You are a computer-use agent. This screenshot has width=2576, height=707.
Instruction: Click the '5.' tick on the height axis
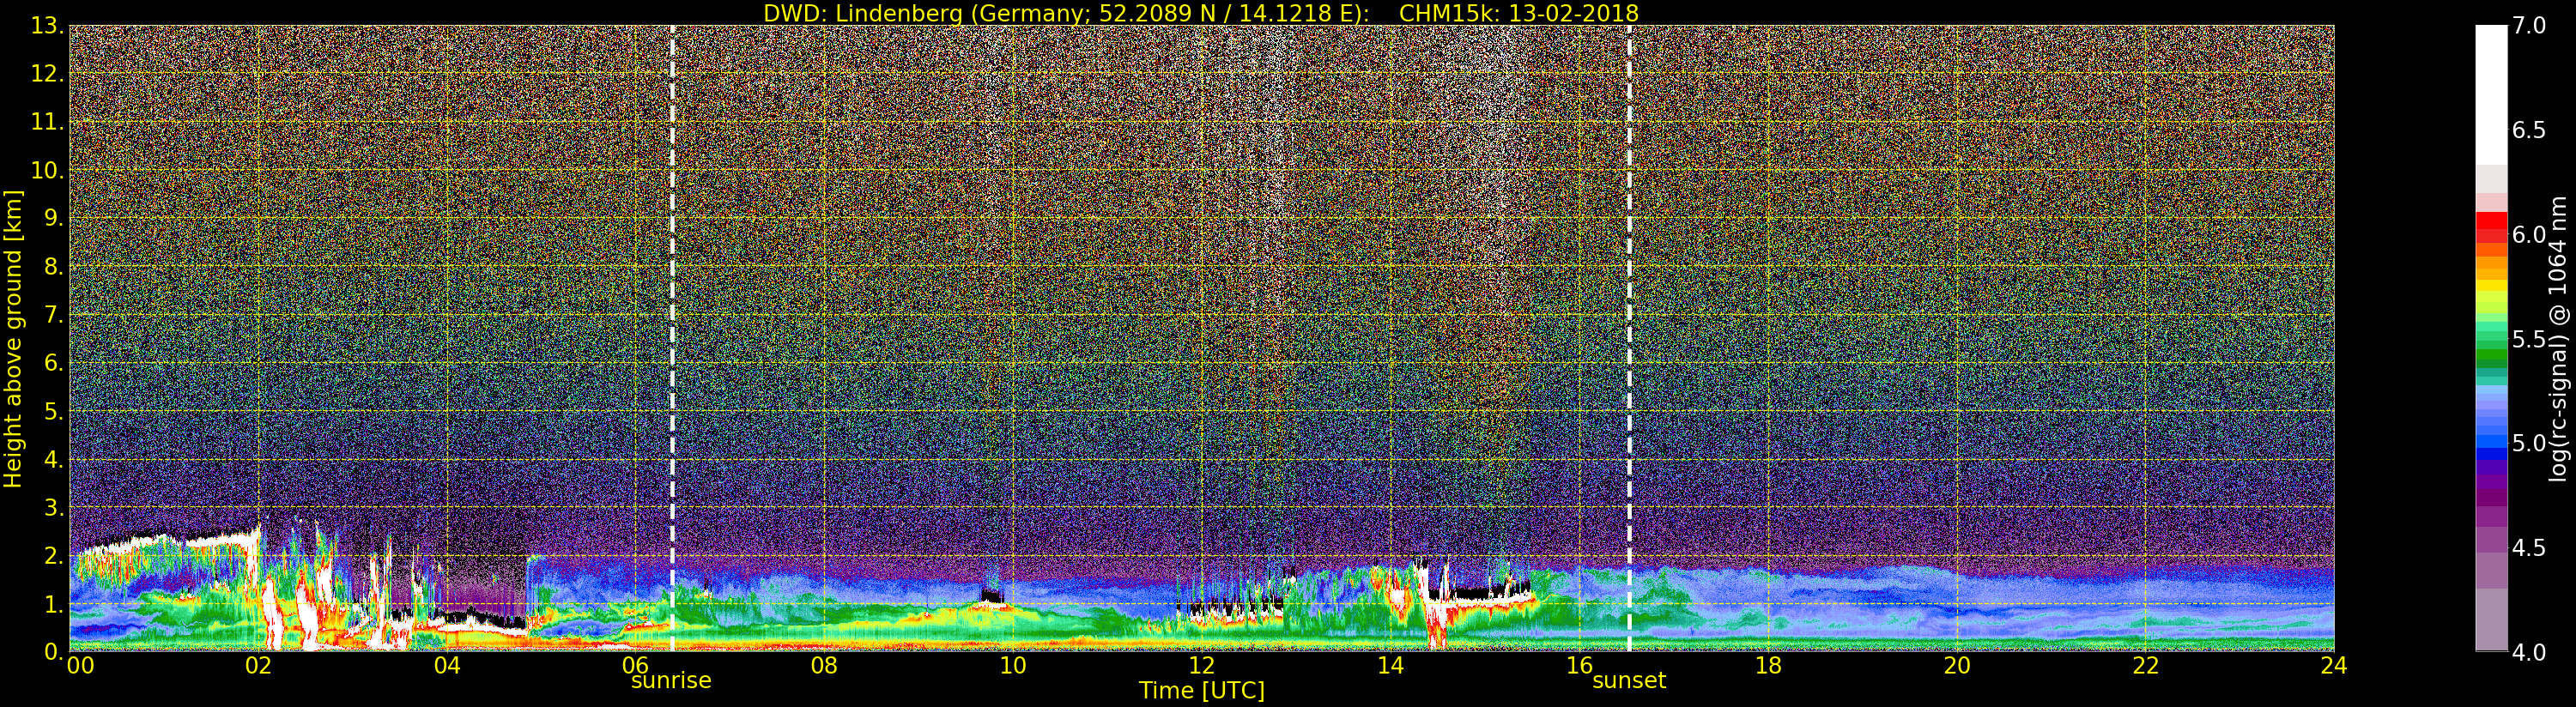click(x=53, y=411)
